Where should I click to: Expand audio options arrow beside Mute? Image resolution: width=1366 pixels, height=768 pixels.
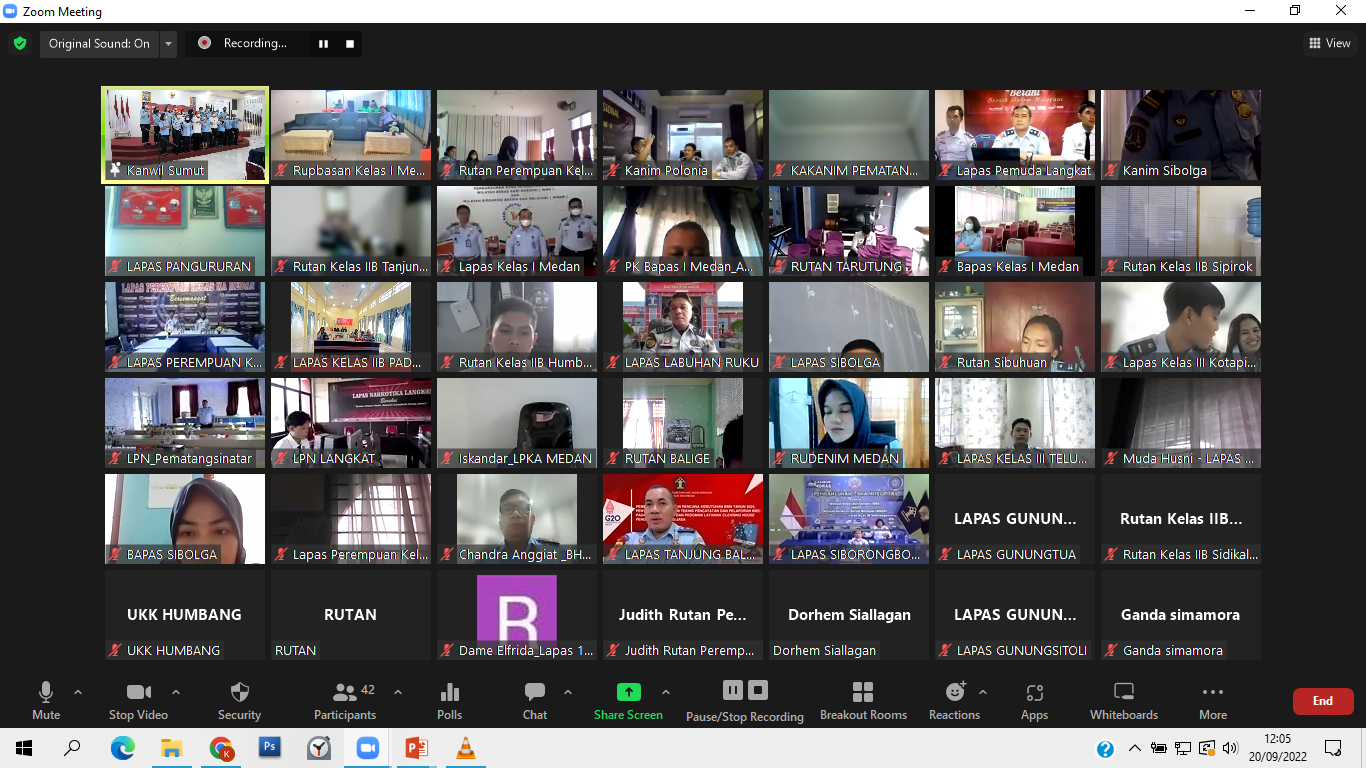pyautogui.click(x=78, y=692)
